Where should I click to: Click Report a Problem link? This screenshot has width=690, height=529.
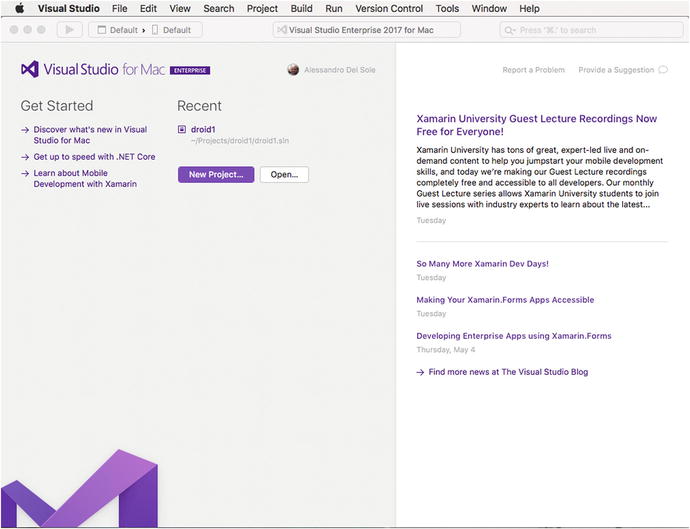[x=533, y=70]
